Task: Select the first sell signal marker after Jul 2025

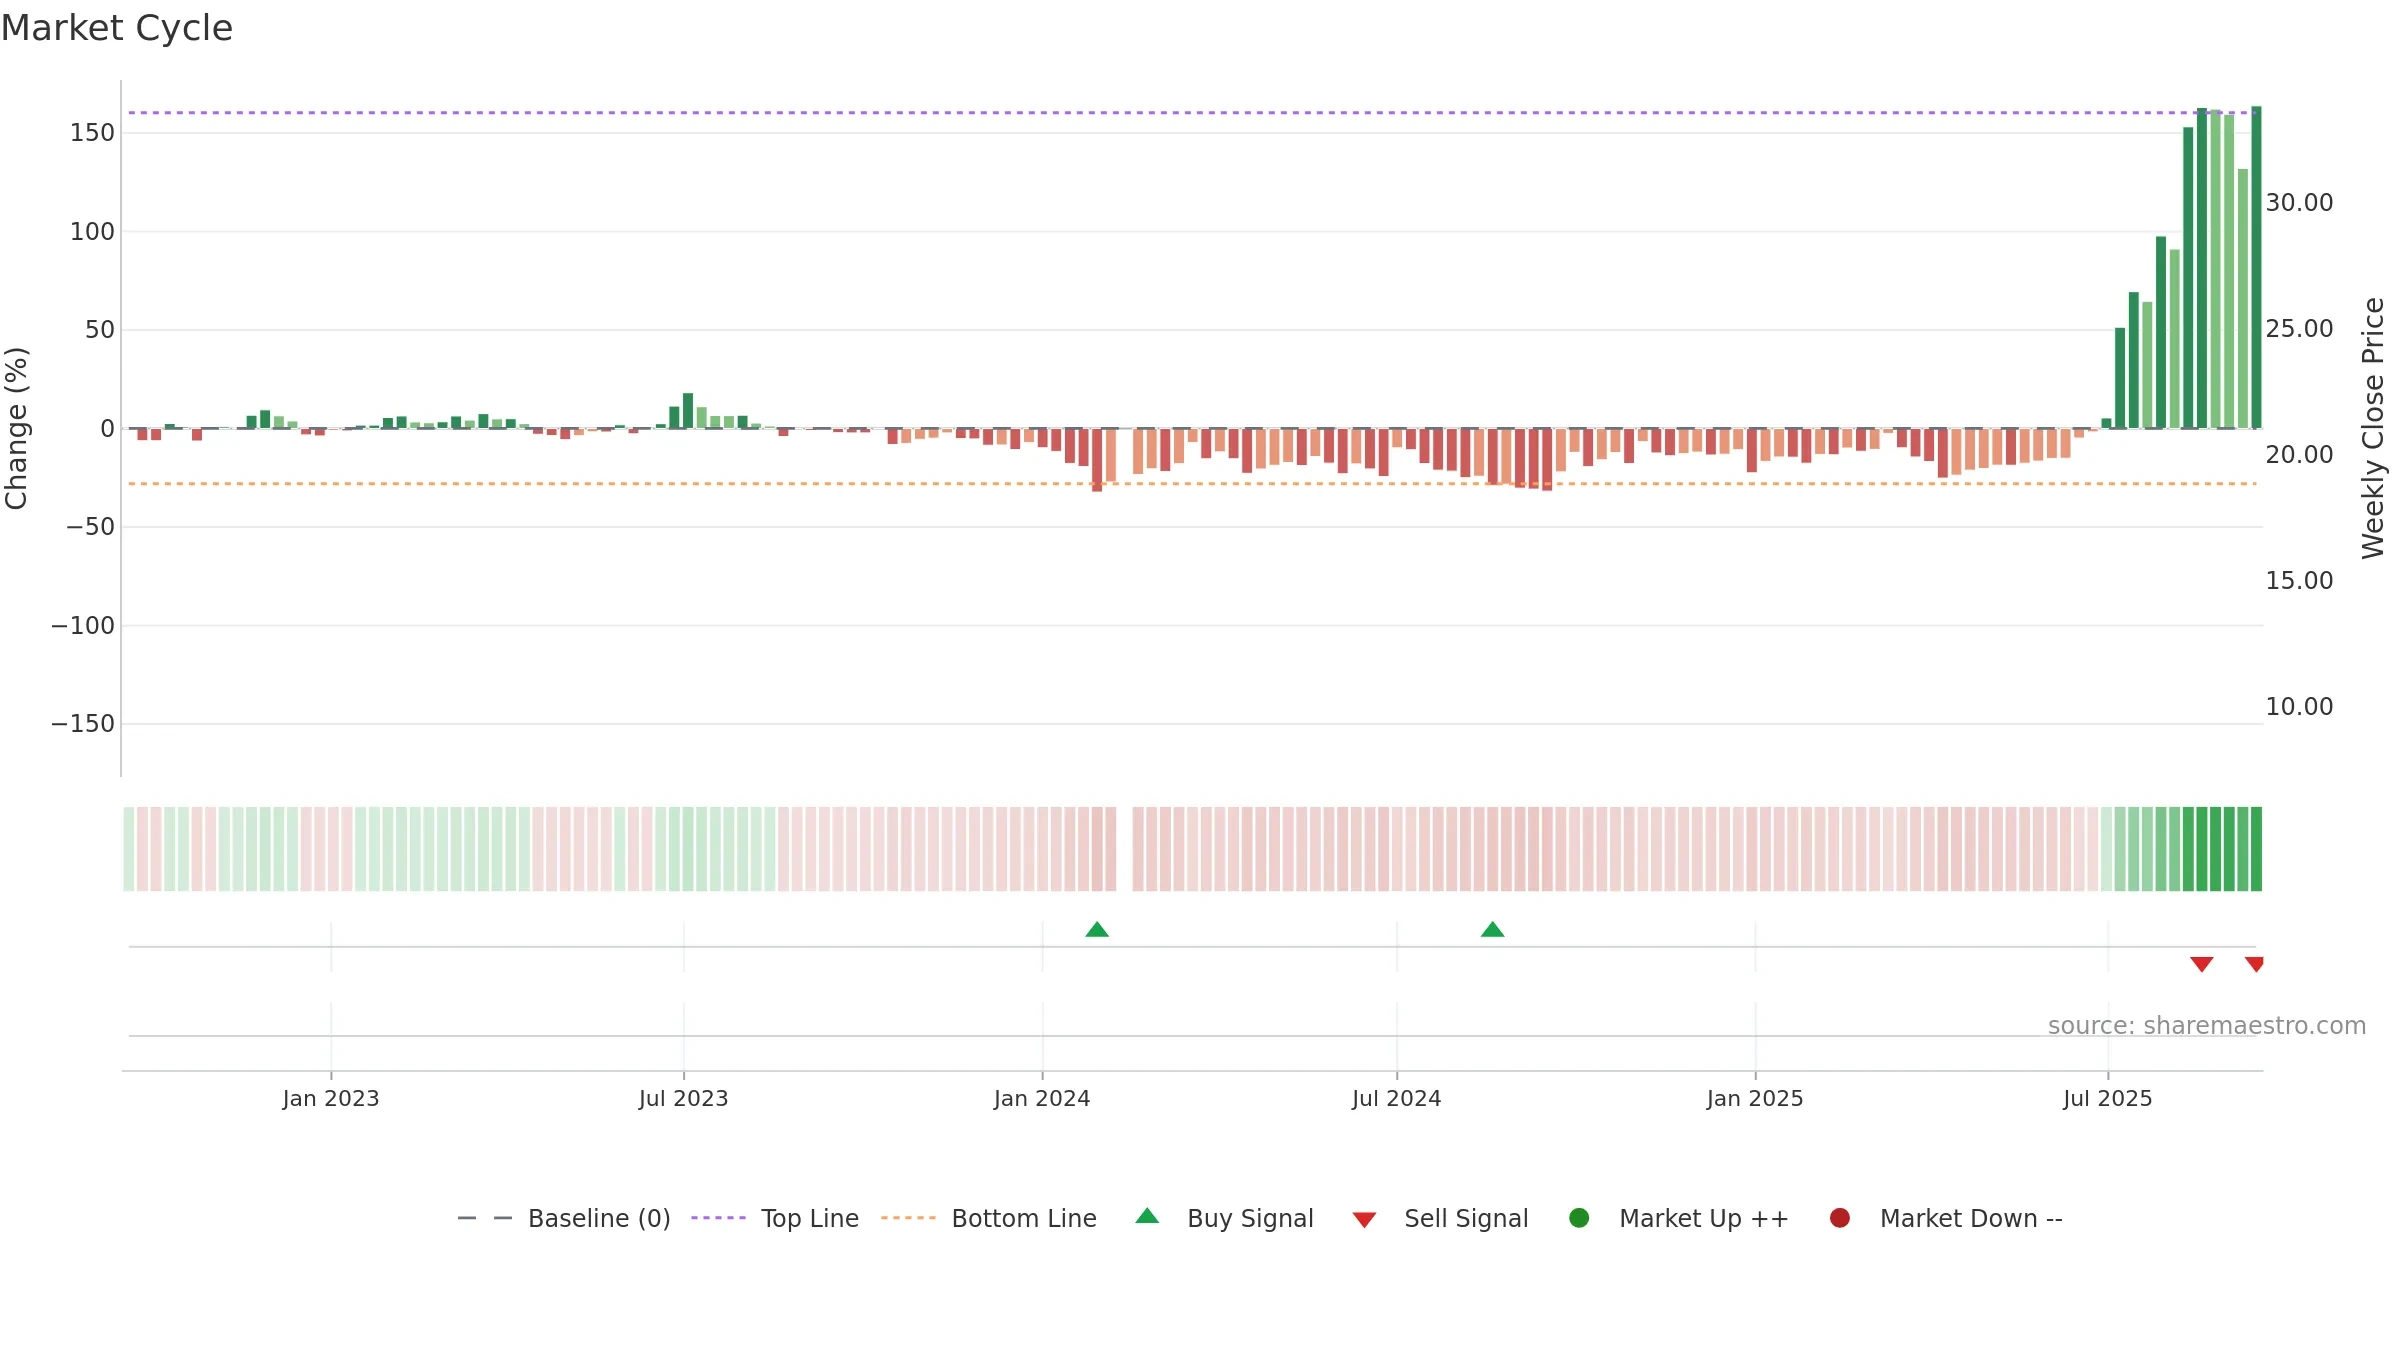Action: pos(2201,964)
